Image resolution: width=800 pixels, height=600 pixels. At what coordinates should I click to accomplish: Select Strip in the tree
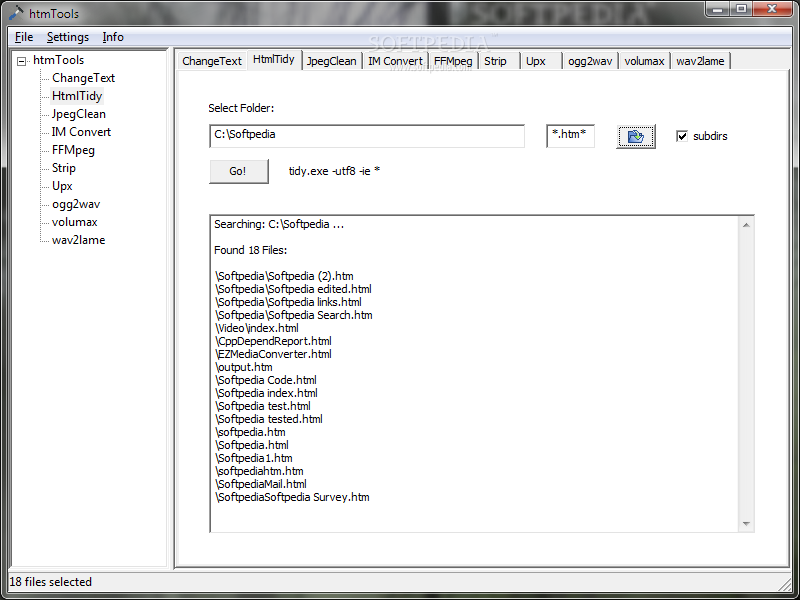pyautogui.click(x=64, y=168)
